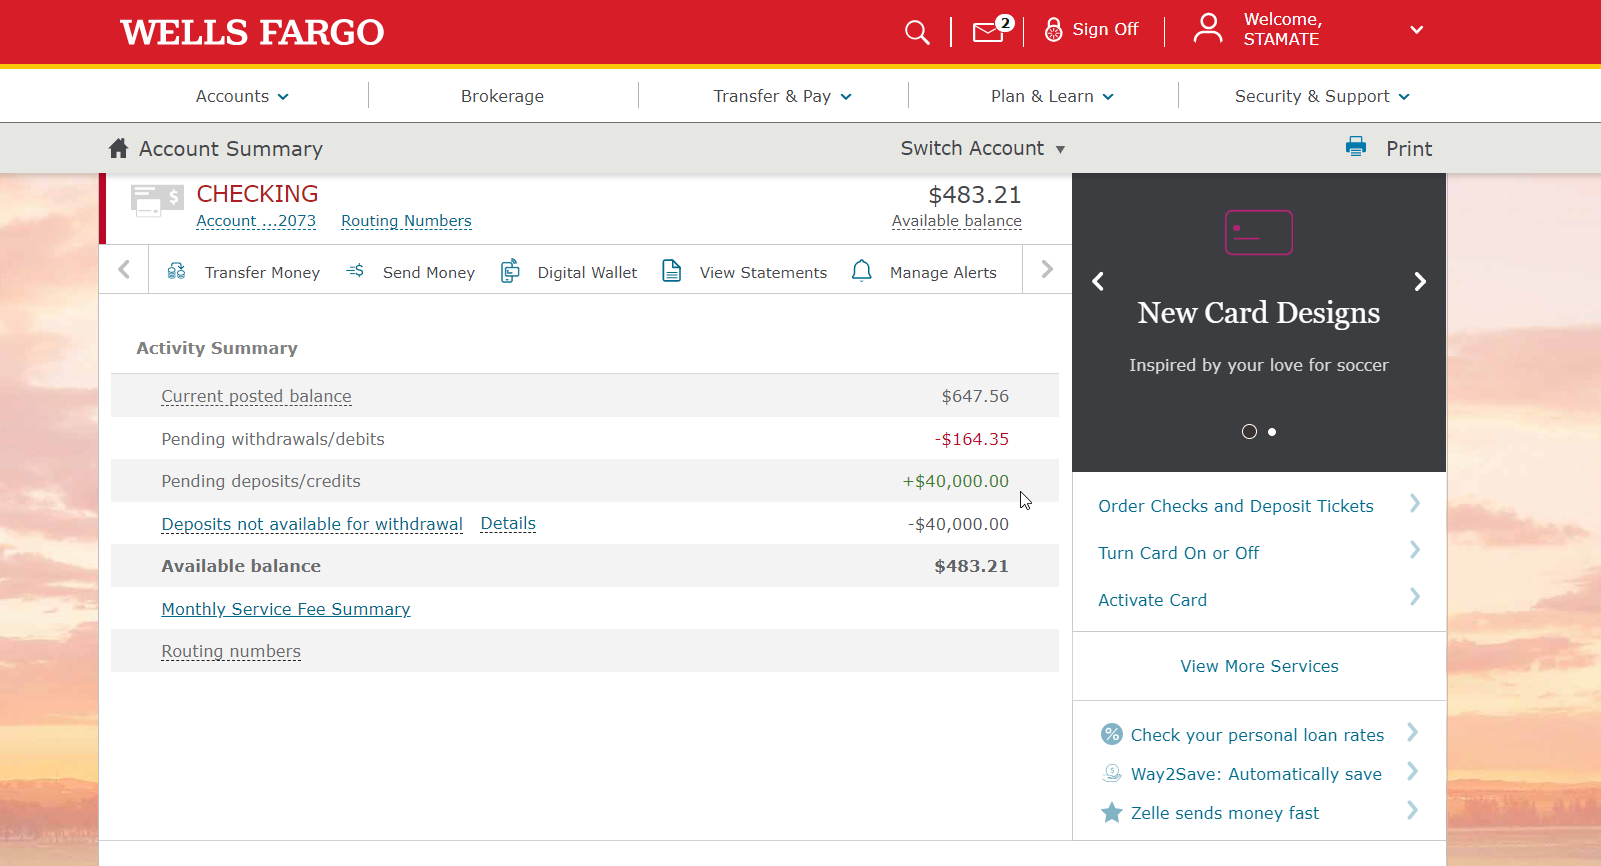Click the search magnifier icon
This screenshot has width=1601, height=866.
tap(916, 32)
